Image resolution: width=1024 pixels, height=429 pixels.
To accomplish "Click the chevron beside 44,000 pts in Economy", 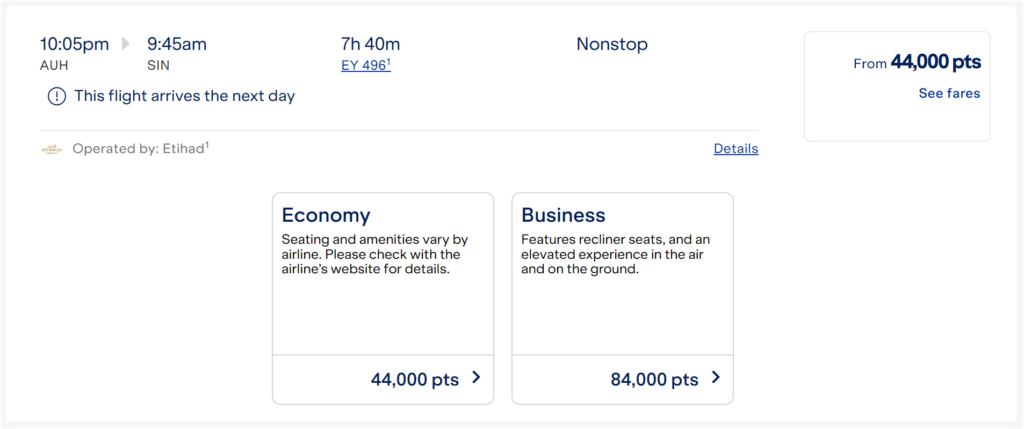I will [476, 377].
